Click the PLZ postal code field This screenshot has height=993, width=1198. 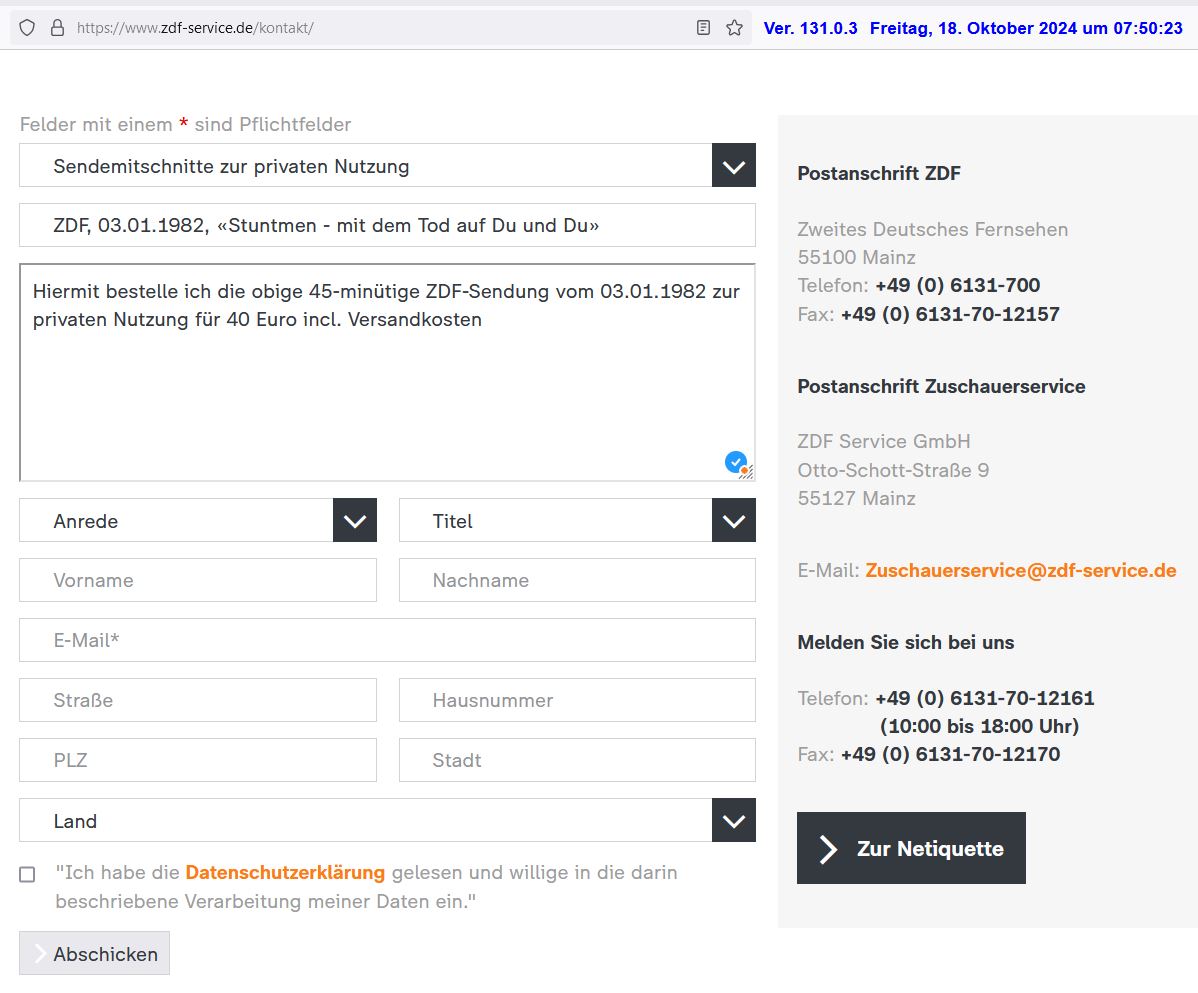tap(198, 761)
